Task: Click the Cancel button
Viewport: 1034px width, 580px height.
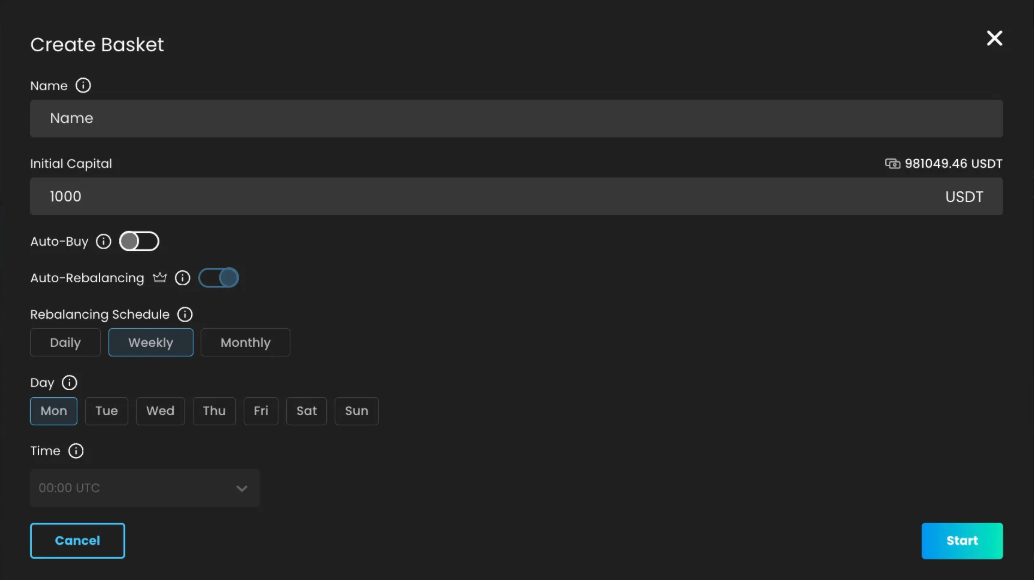Action: (77, 540)
